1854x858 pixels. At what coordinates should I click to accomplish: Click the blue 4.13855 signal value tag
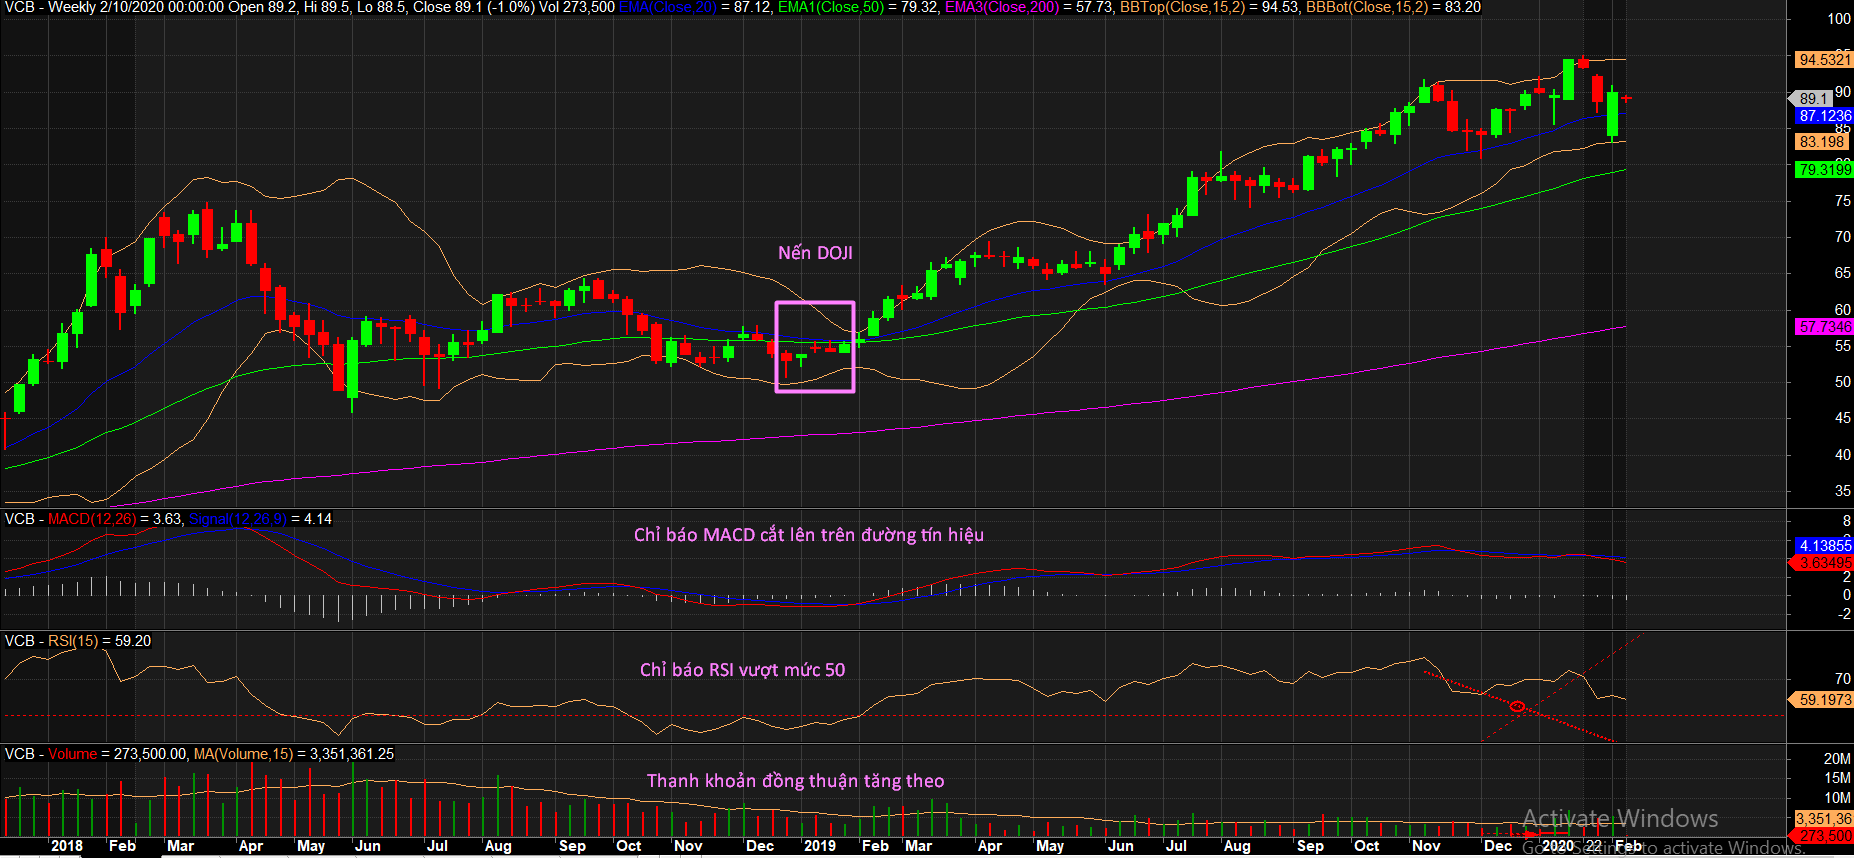(x=1824, y=546)
